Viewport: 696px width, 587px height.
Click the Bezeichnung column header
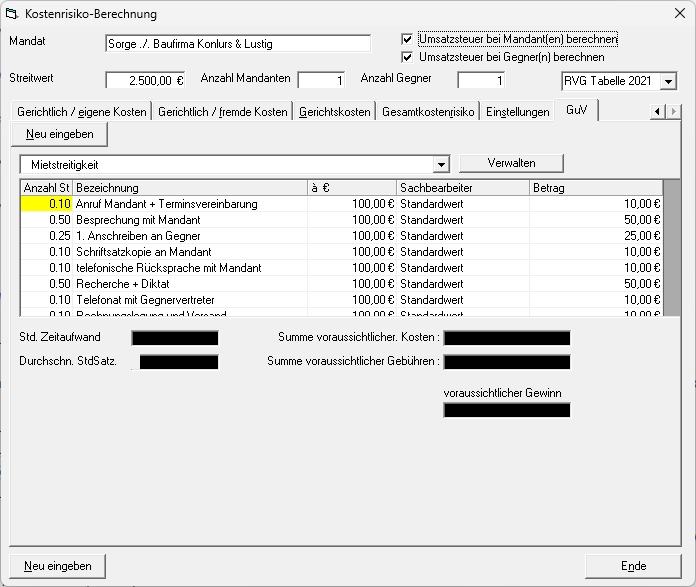coord(190,188)
